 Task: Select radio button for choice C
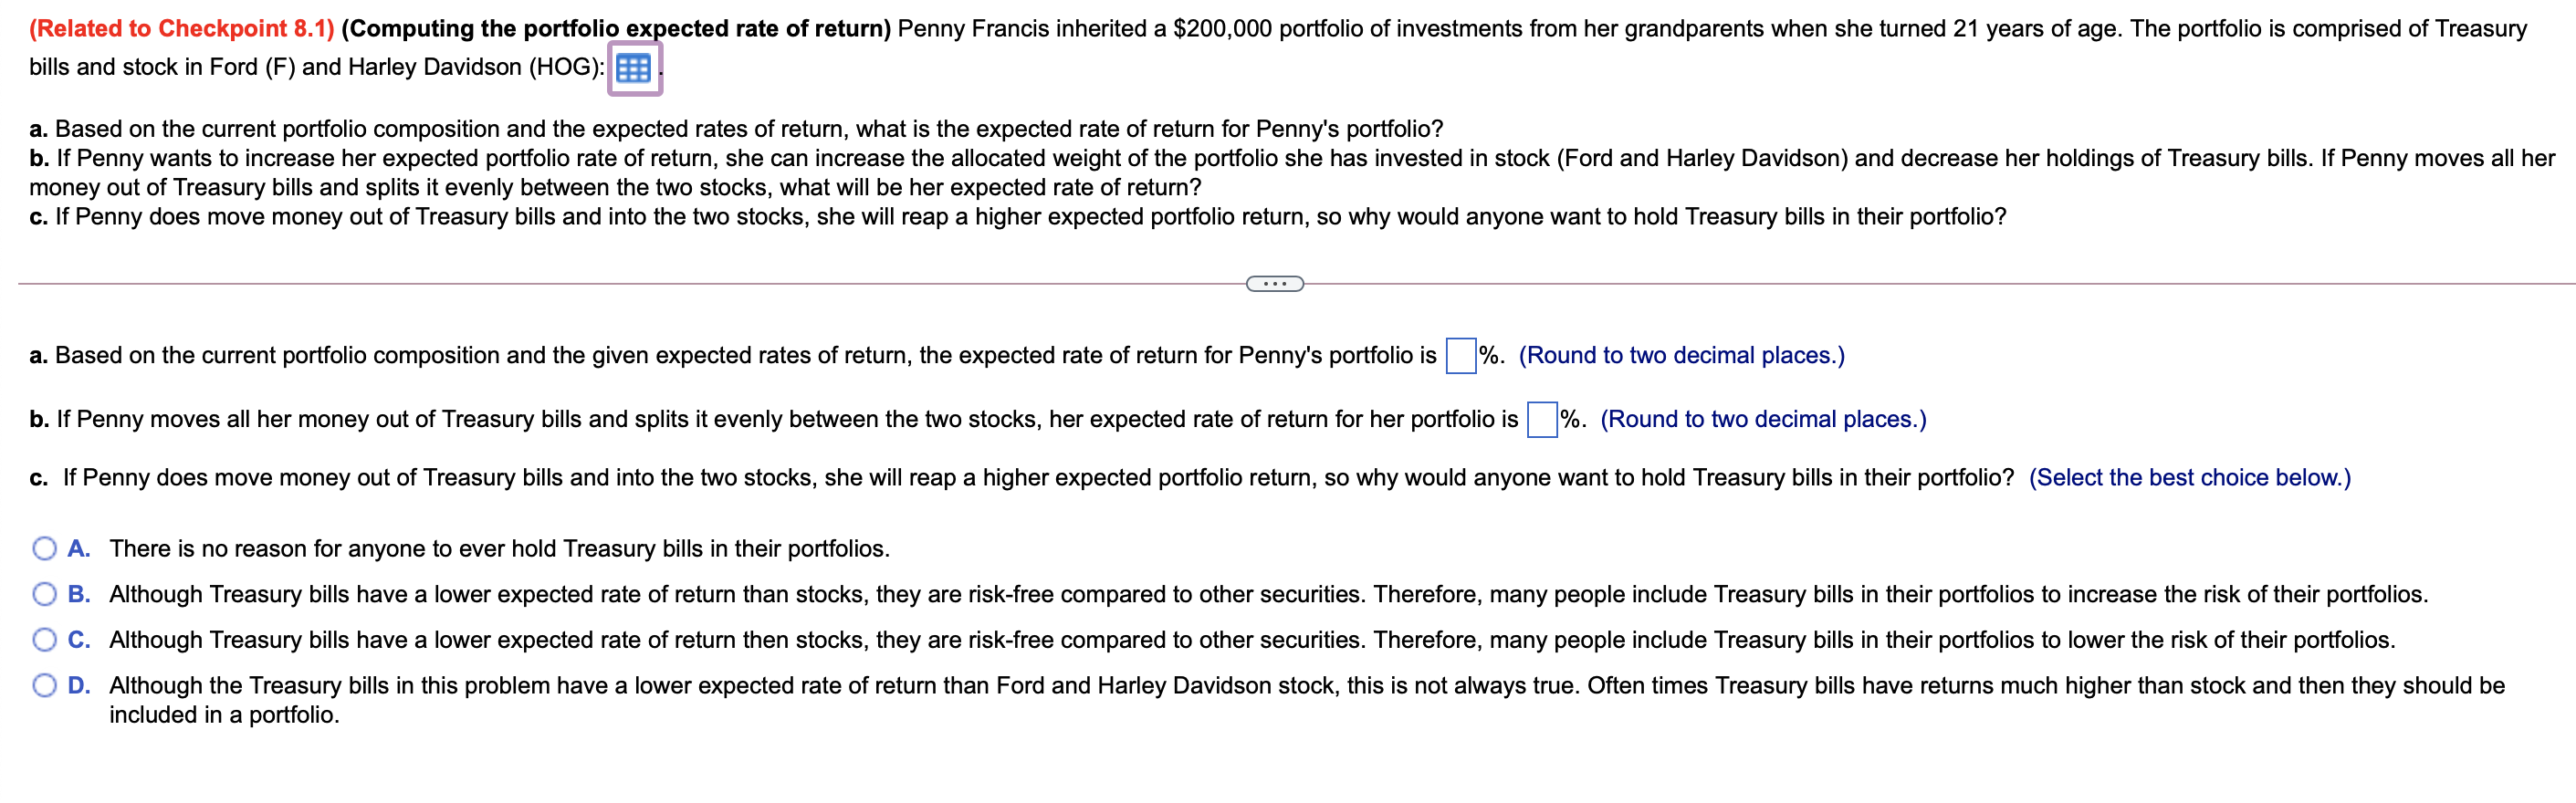pyautogui.click(x=44, y=640)
